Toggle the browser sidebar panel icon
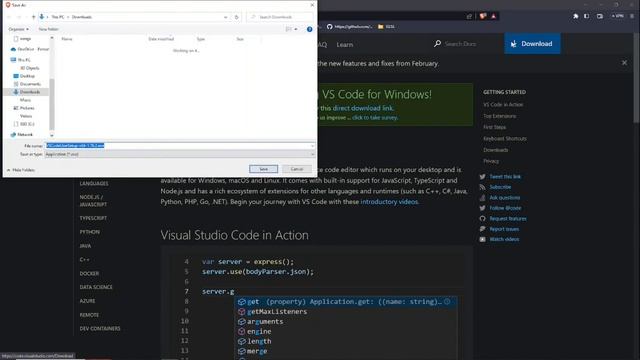Viewport: 640px width, 360px height. [x=587, y=16]
